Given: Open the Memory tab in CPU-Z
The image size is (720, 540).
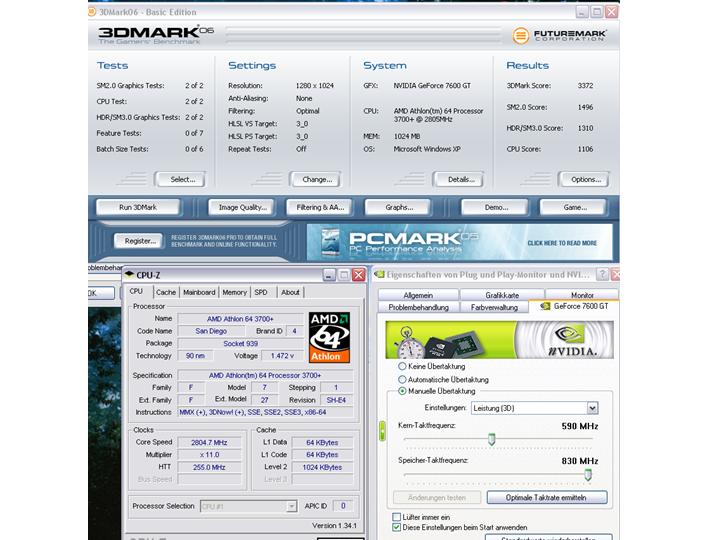Looking at the screenshot, I should [234, 292].
